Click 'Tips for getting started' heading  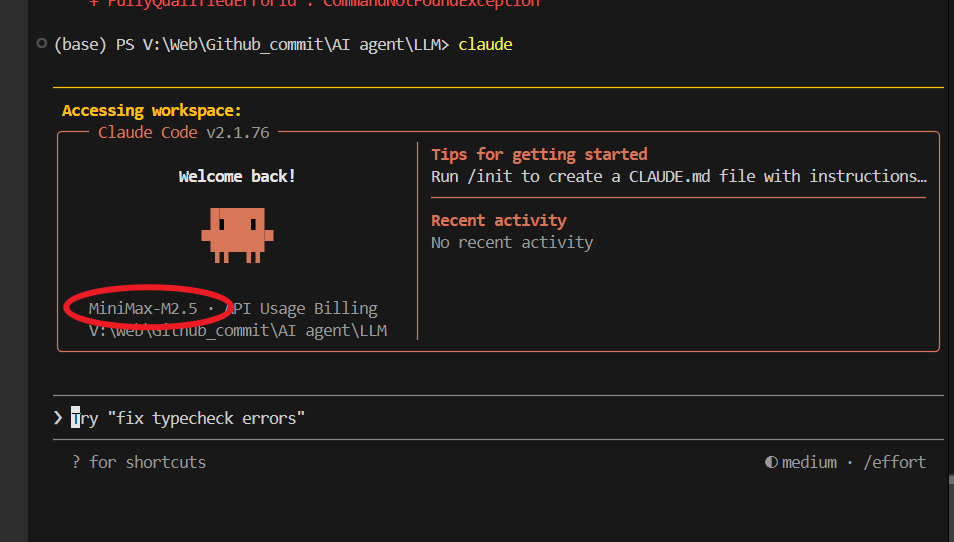tap(539, 155)
